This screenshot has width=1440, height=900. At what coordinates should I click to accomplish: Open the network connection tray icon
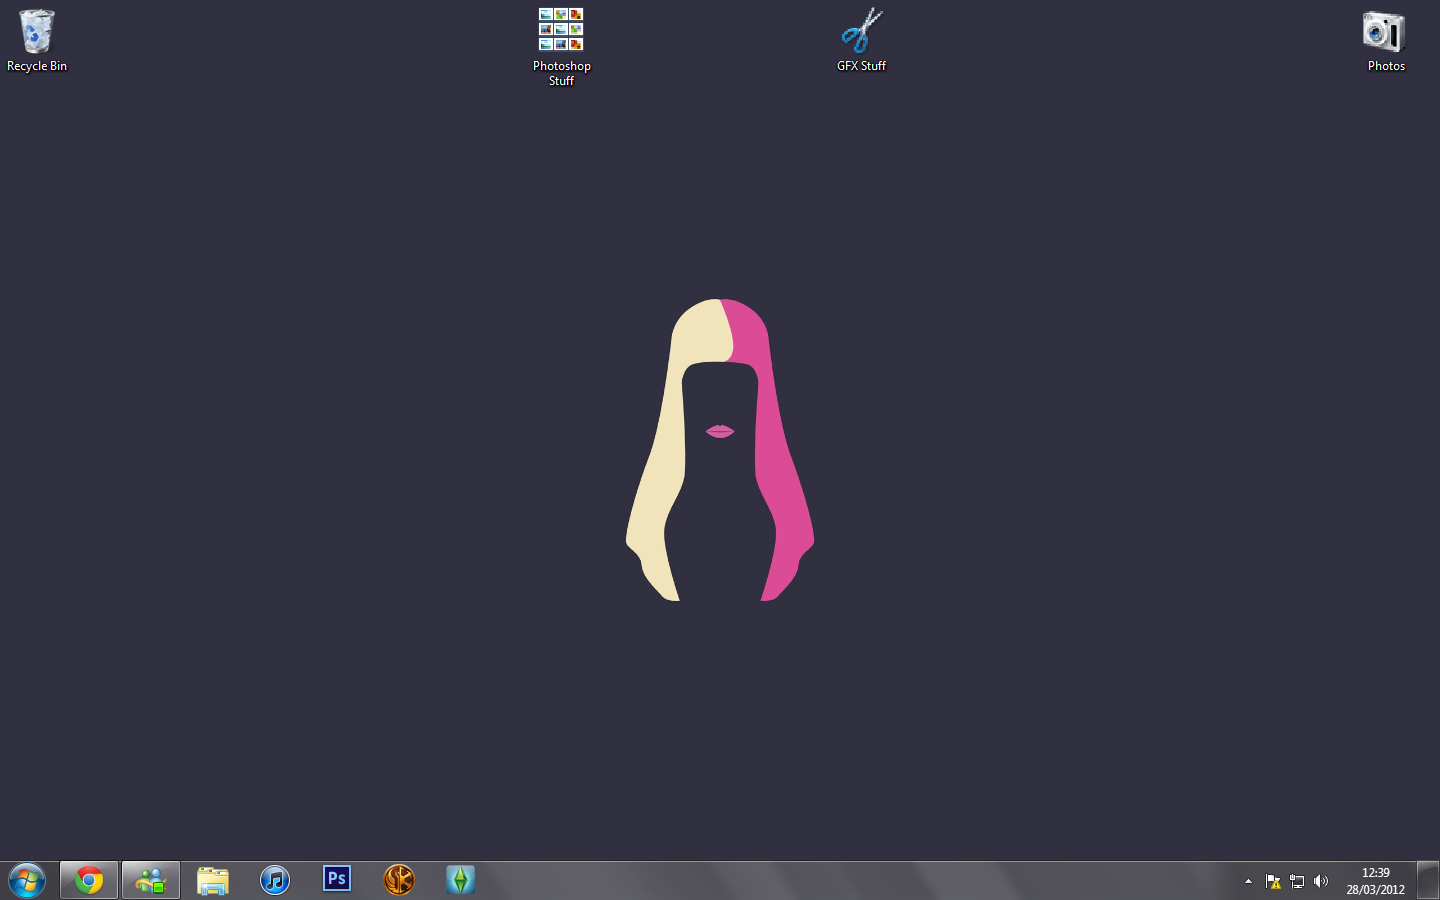[1297, 881]
